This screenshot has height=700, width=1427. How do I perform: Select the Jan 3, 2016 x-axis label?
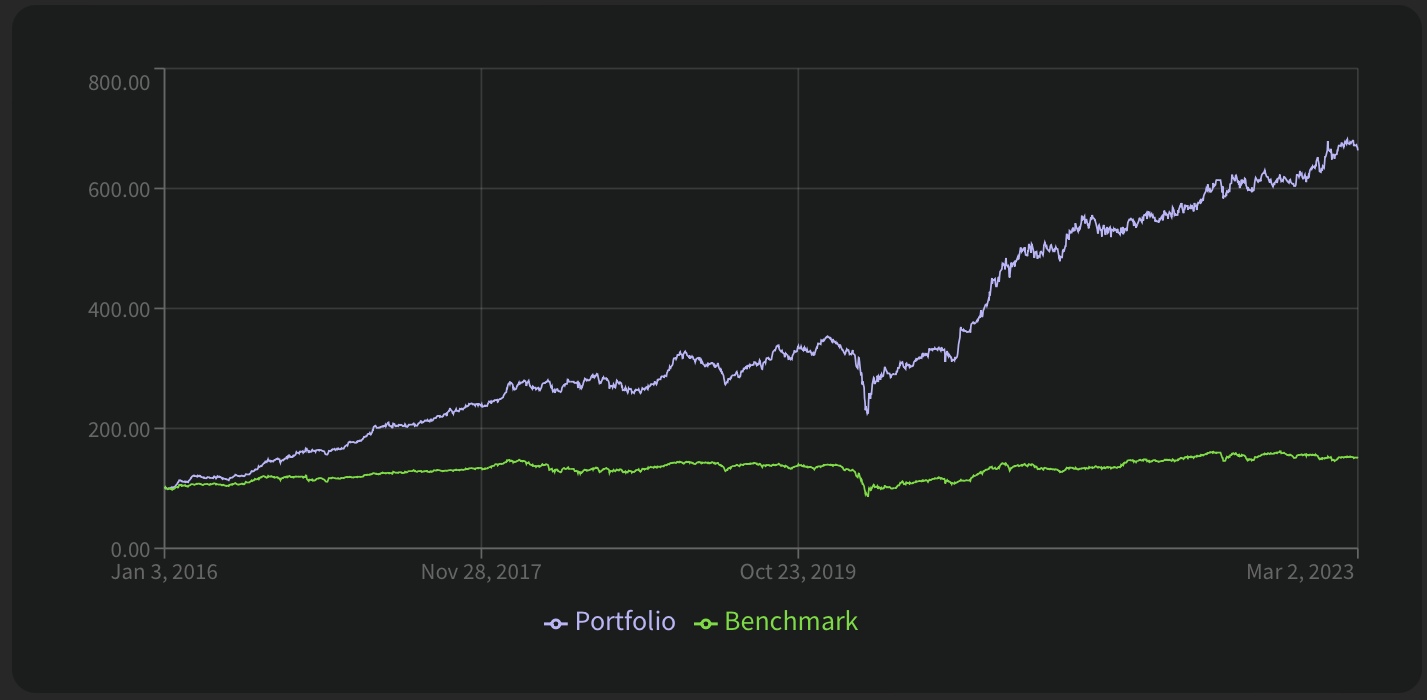click(164, 572)
